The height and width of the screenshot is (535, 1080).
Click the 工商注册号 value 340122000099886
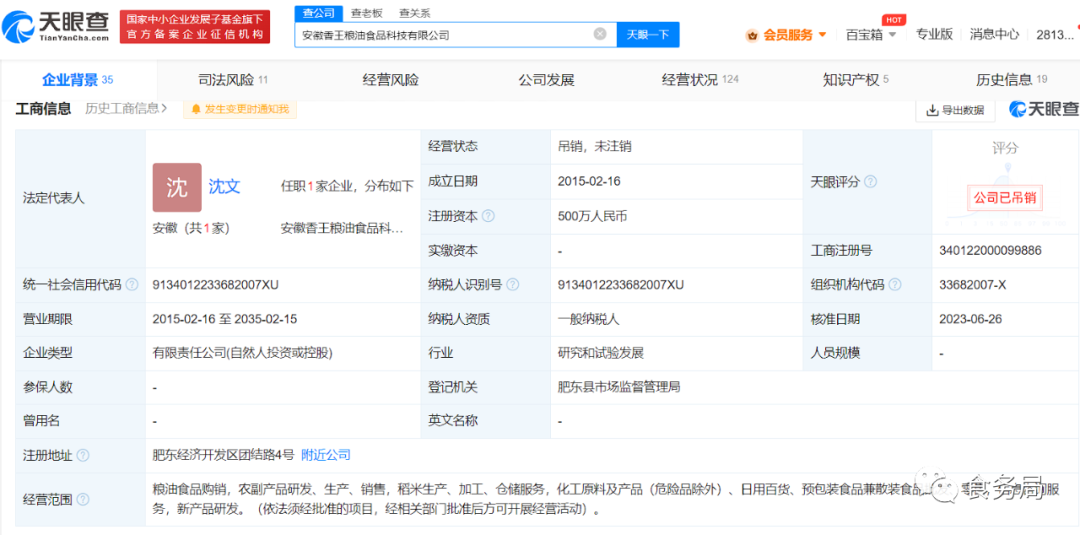(990, 251)
